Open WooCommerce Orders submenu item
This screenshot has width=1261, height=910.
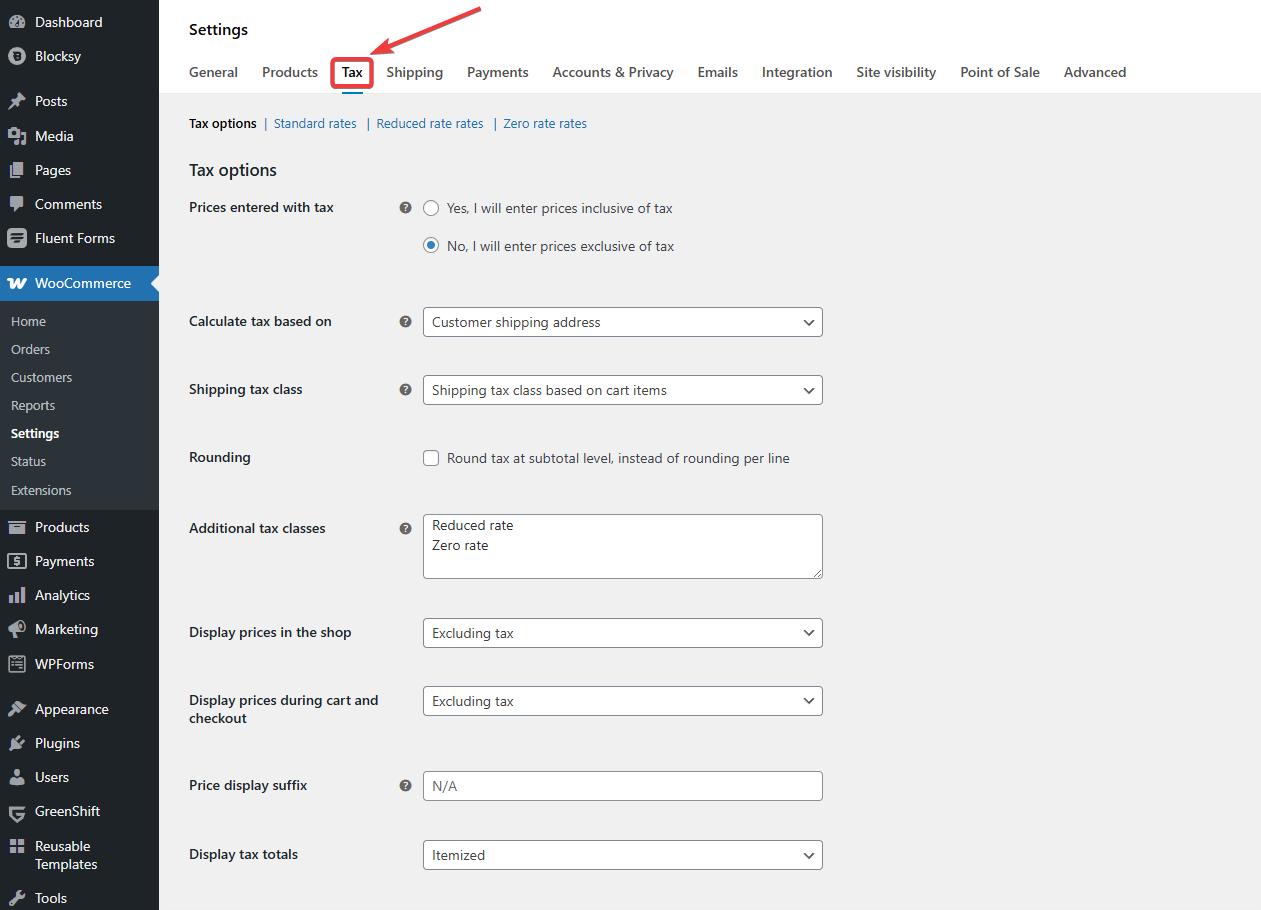(x=30, y=349)
